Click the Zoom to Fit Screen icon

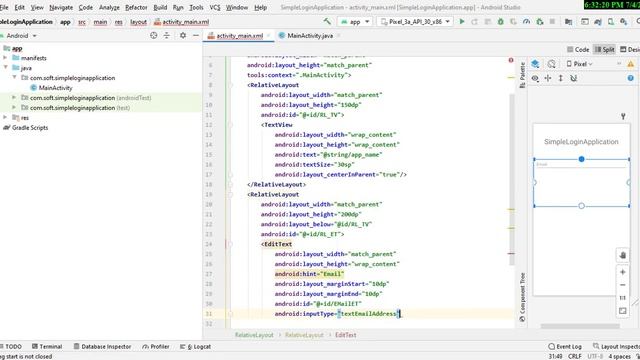[622, 311]
